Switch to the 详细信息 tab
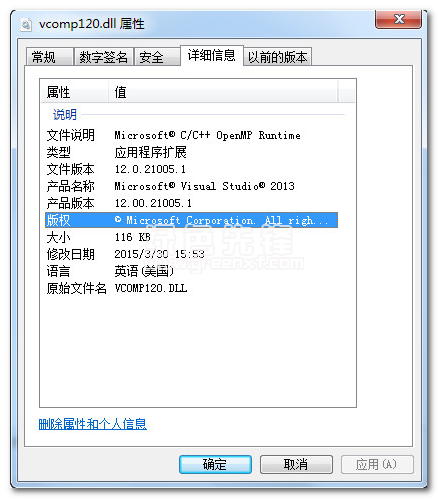 212,55
